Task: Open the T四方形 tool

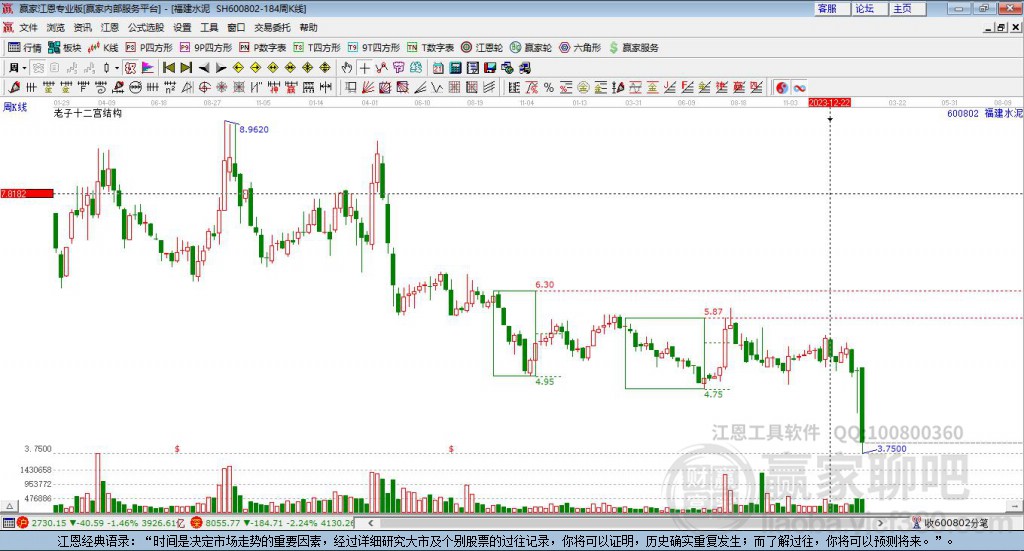Action: pyautogui.click(x=317, y=48)
